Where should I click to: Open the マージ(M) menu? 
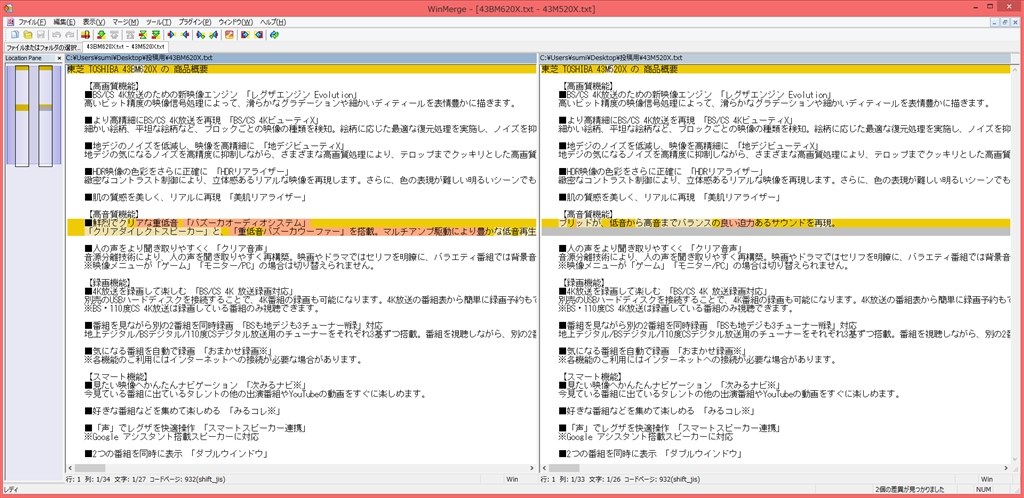tap(125, 22)
